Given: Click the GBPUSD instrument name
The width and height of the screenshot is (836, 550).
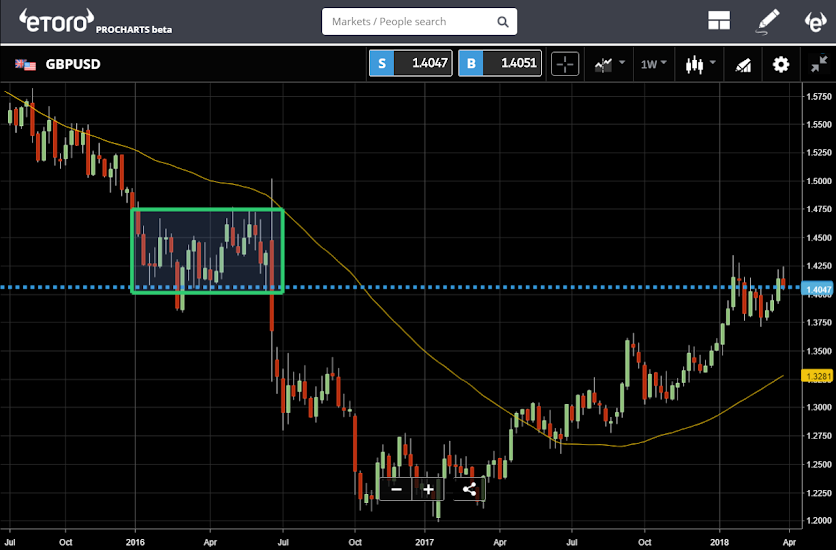Looking at the screenshot, I should (73, 64).
